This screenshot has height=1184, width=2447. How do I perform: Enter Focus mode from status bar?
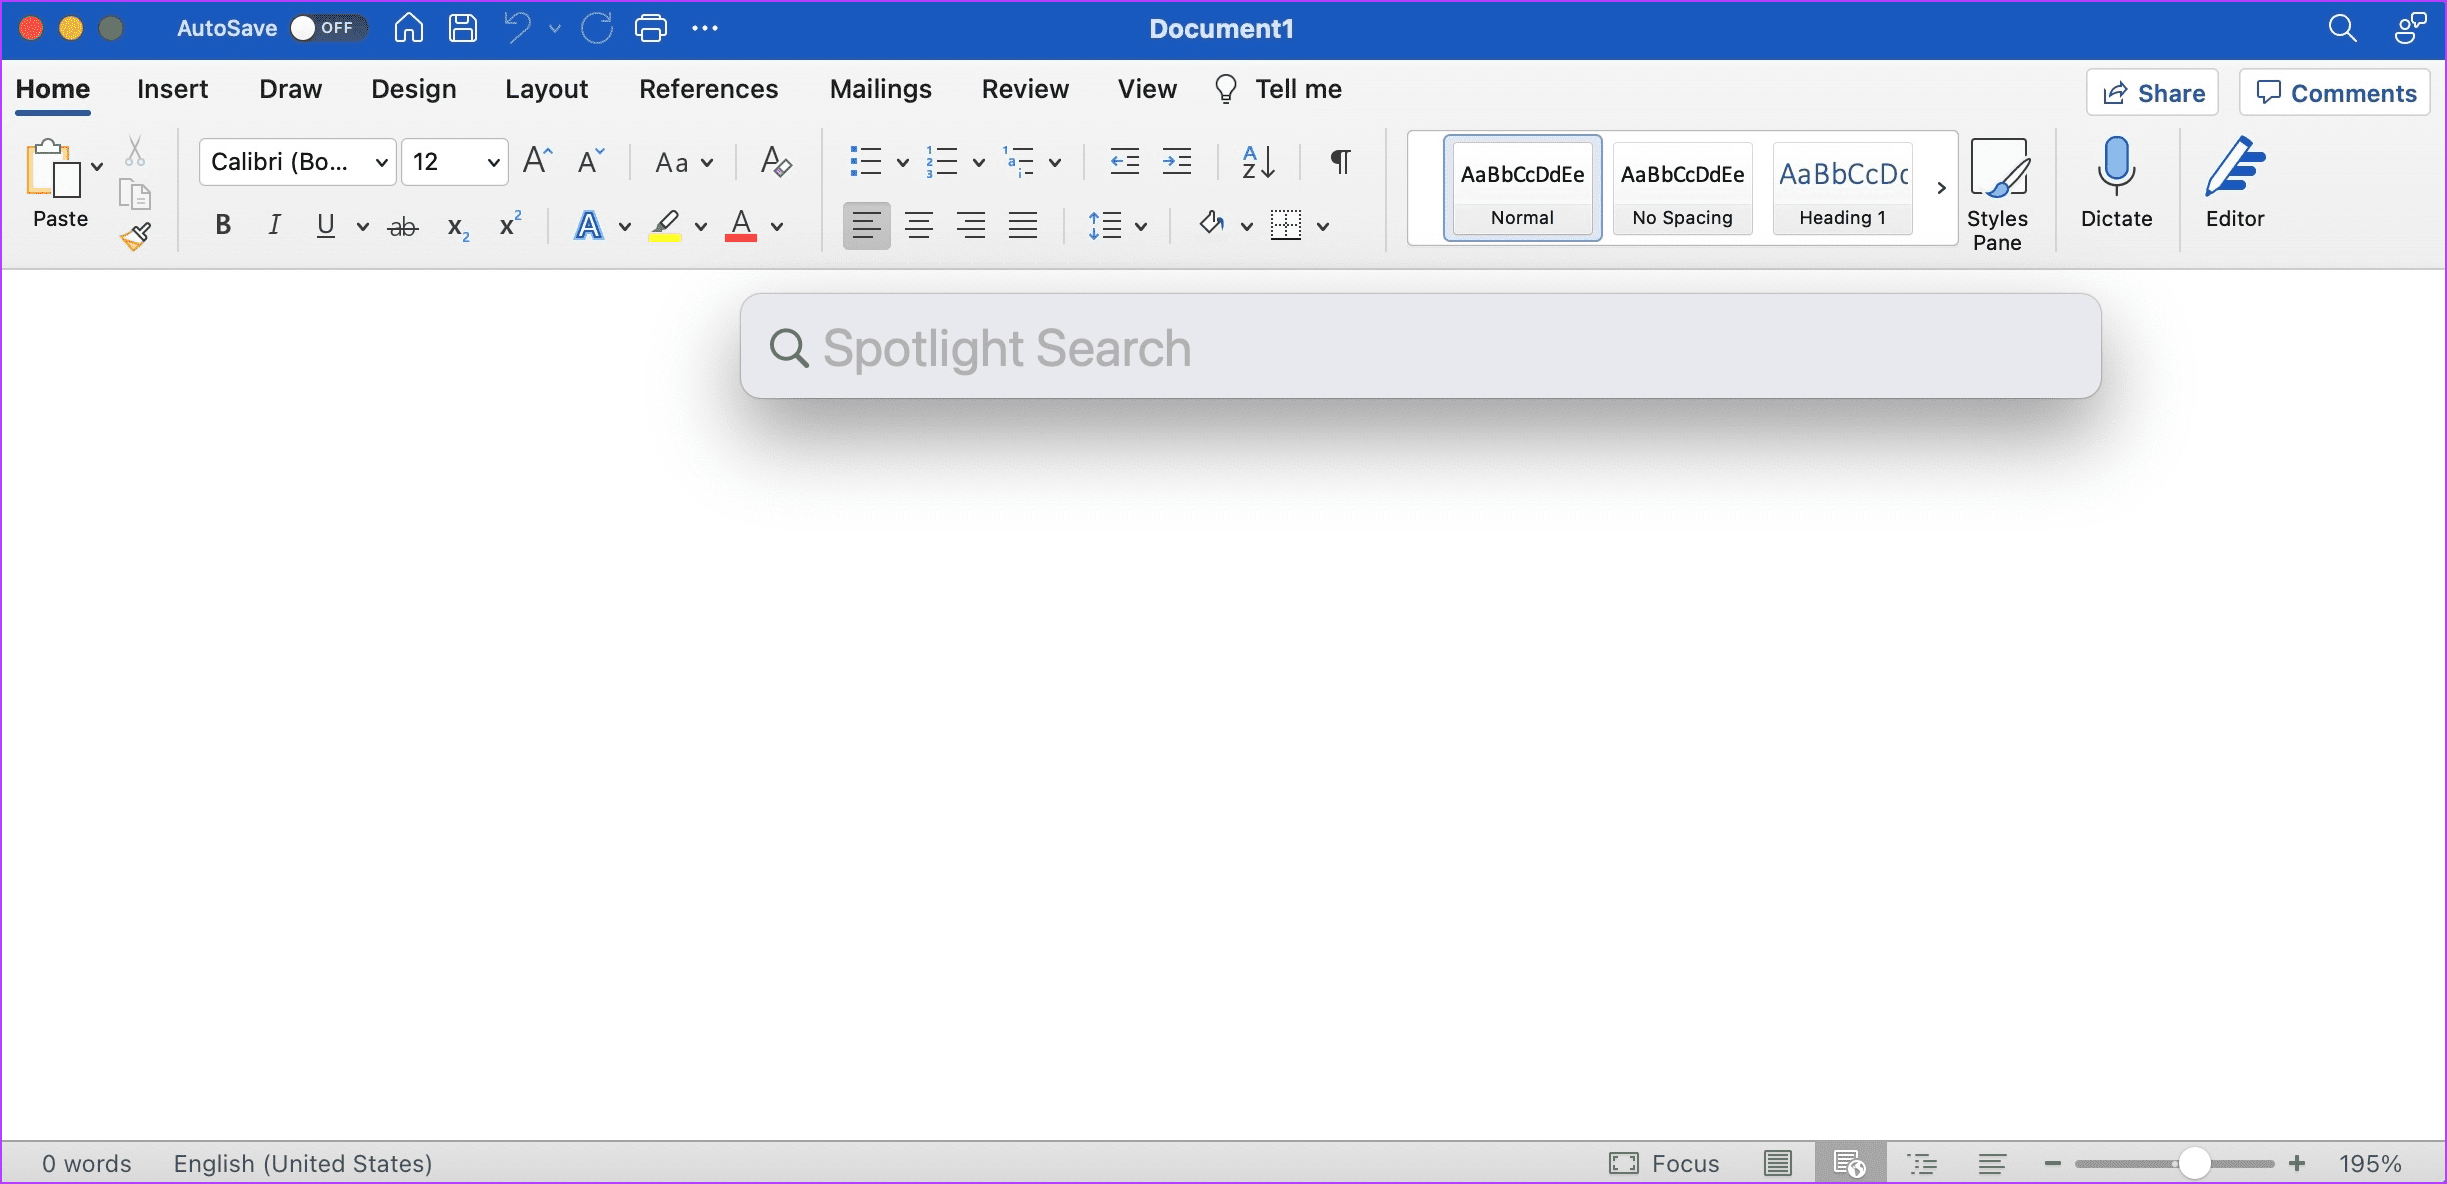coord(1664,1163)
